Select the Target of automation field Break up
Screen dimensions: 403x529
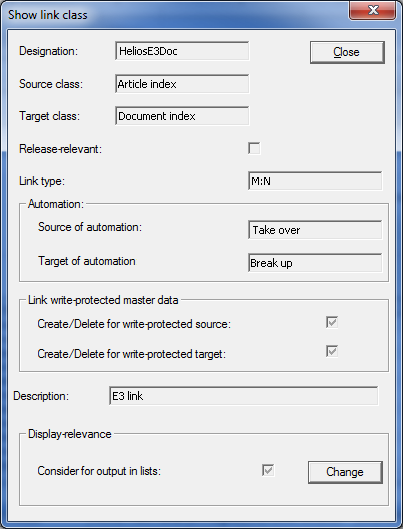(315, 262)
